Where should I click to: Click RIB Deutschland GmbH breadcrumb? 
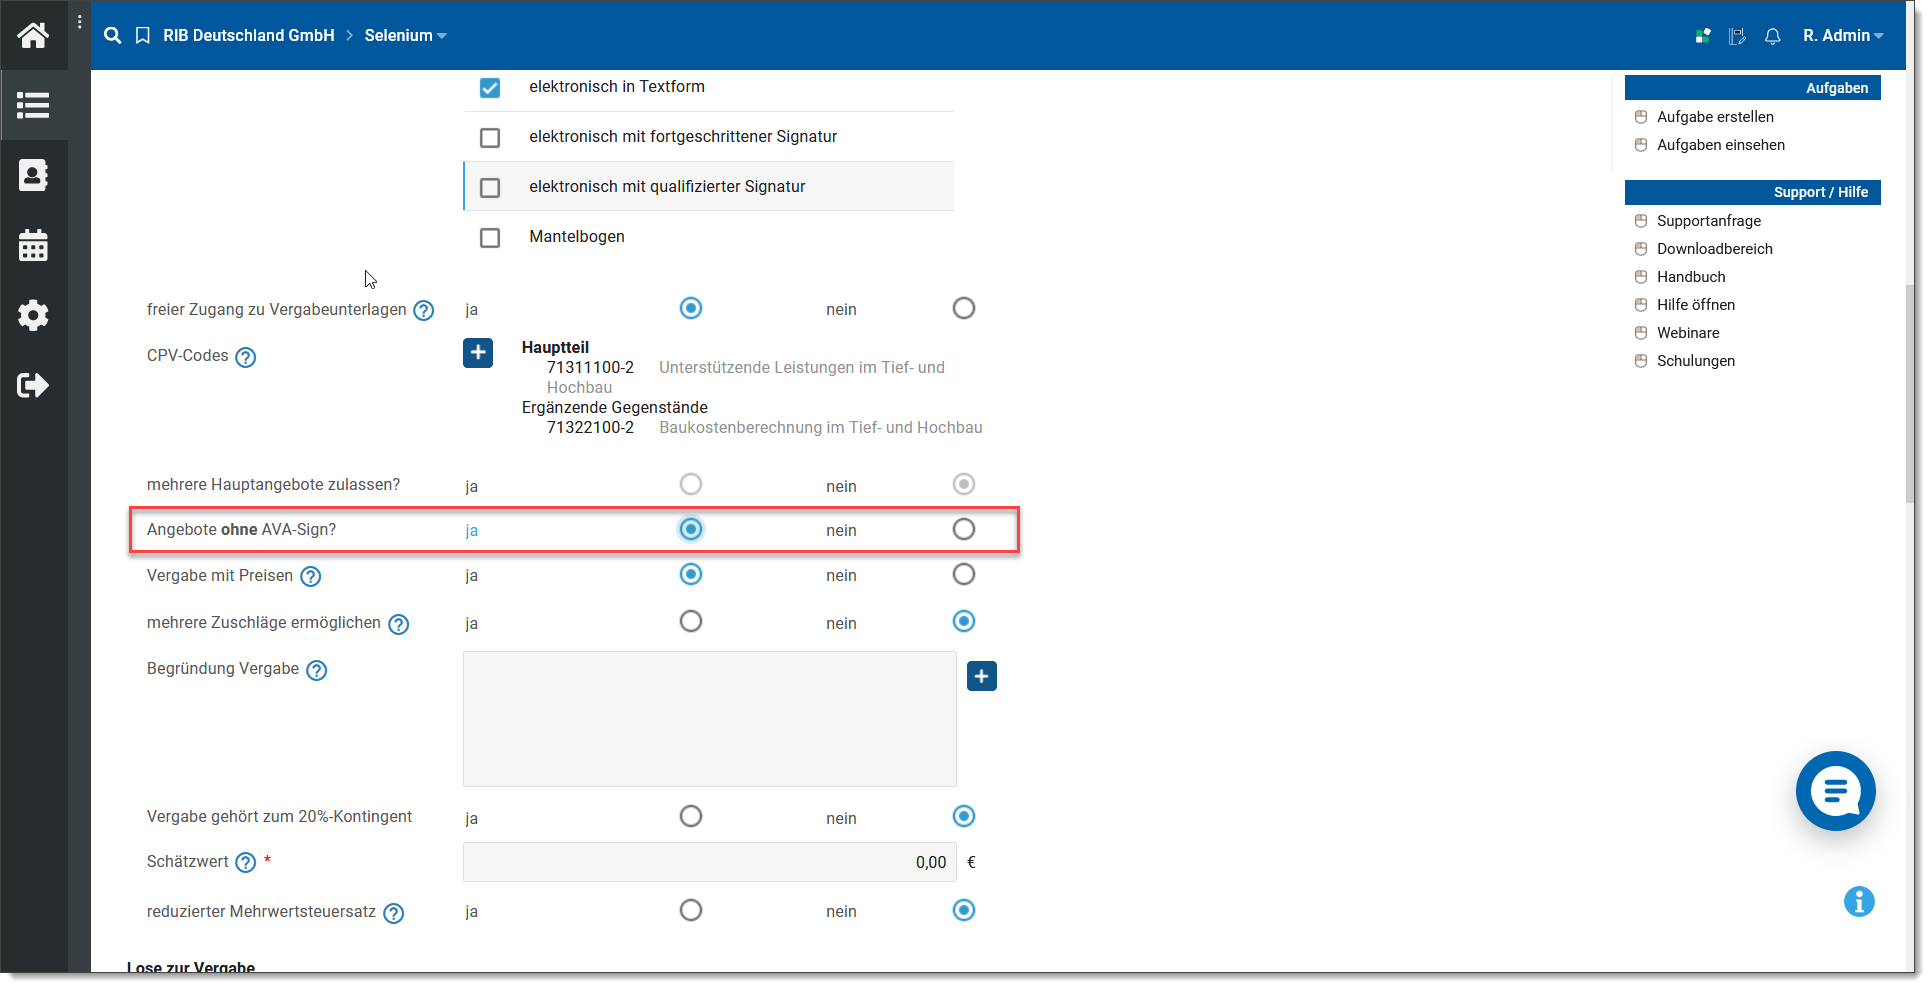249,36
